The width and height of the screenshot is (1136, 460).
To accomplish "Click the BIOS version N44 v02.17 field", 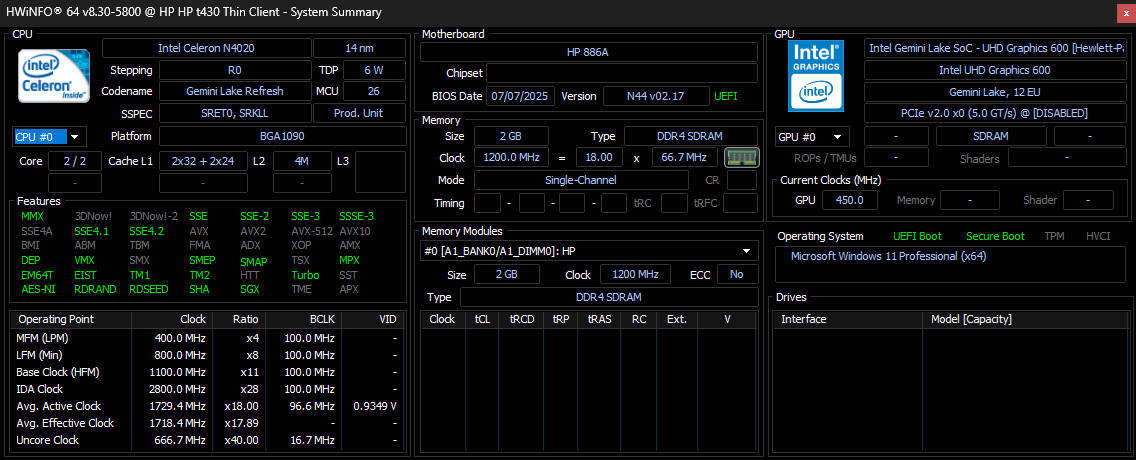I will click(x=655, y=96).
